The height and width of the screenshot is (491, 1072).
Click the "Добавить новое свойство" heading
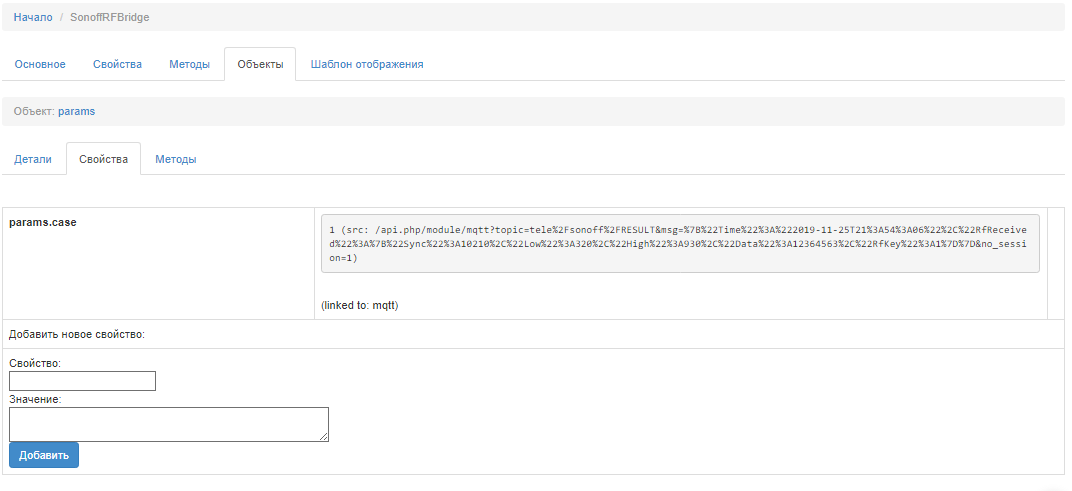click(77, 334)
